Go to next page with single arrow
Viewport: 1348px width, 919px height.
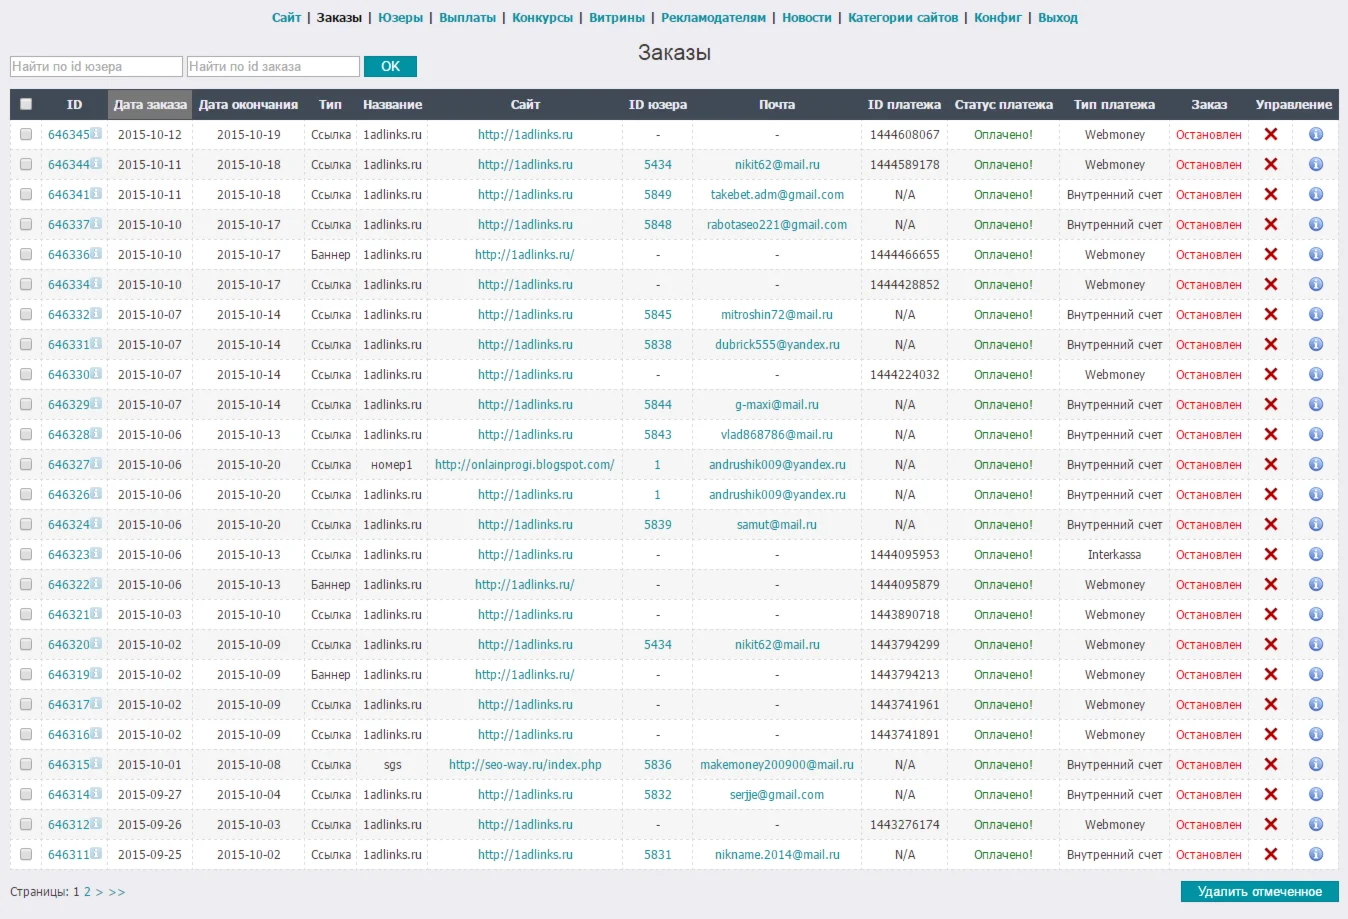tap(99, 892)
